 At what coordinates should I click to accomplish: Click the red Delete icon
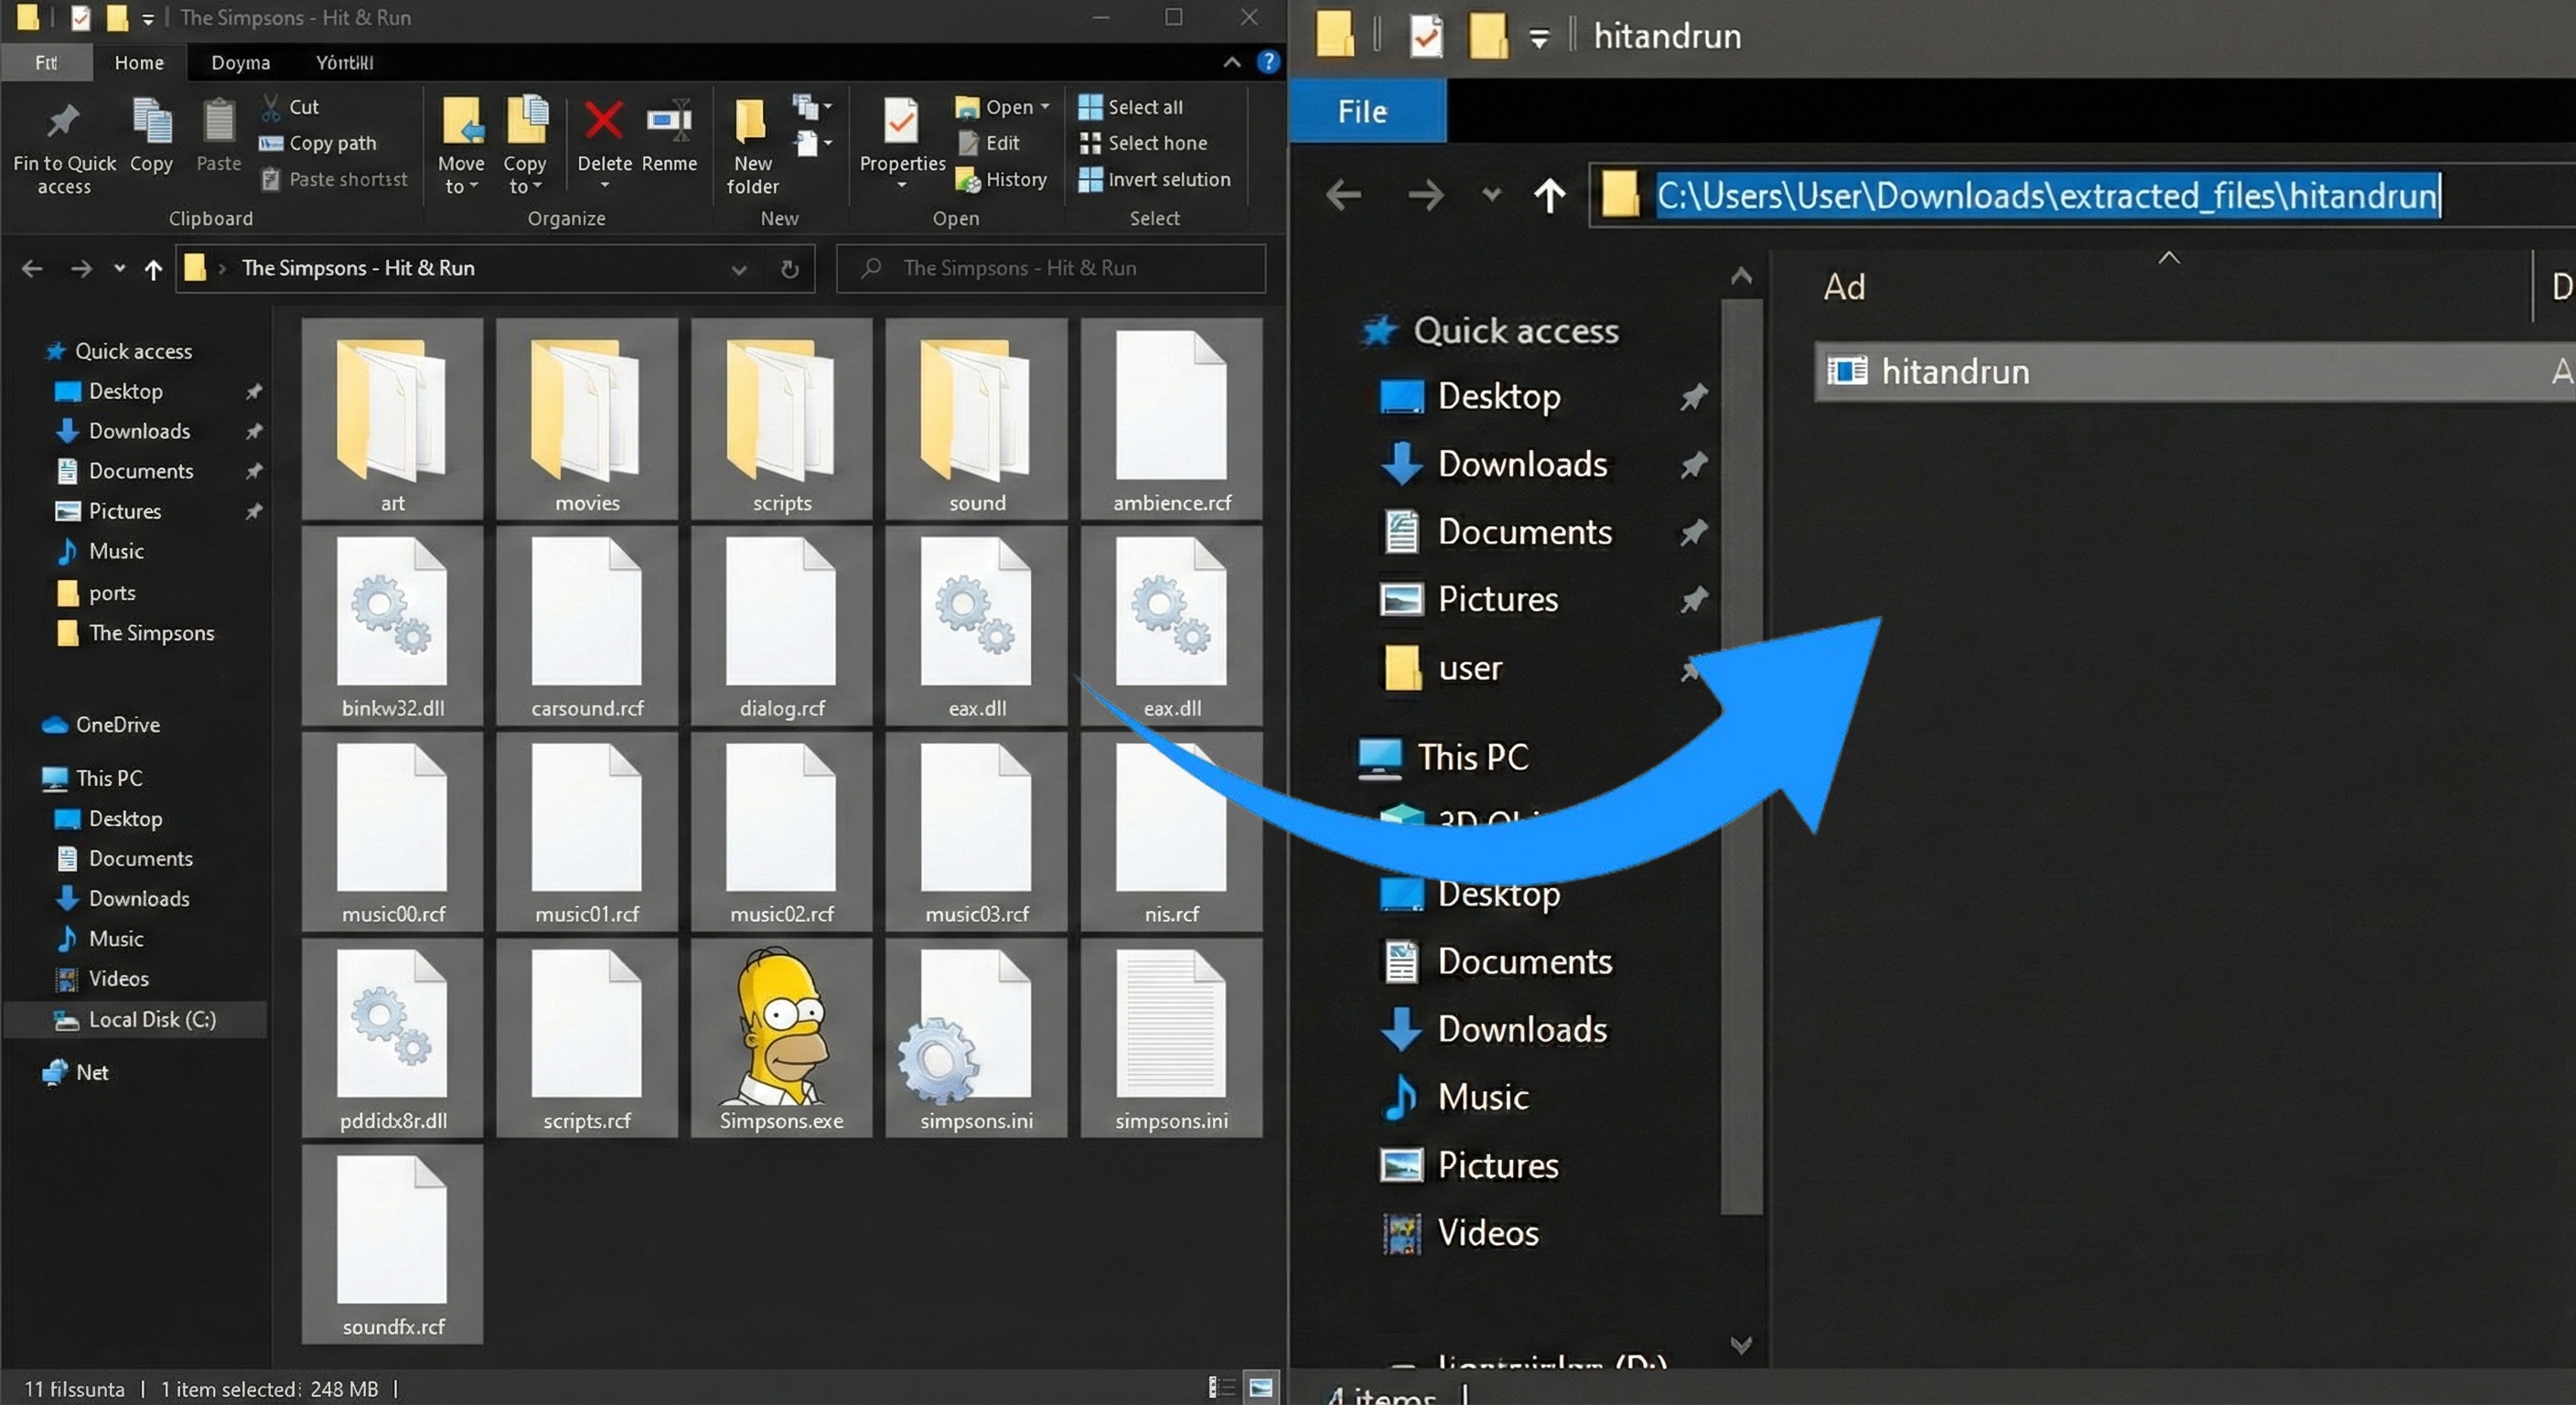click(x=604, y=122)
